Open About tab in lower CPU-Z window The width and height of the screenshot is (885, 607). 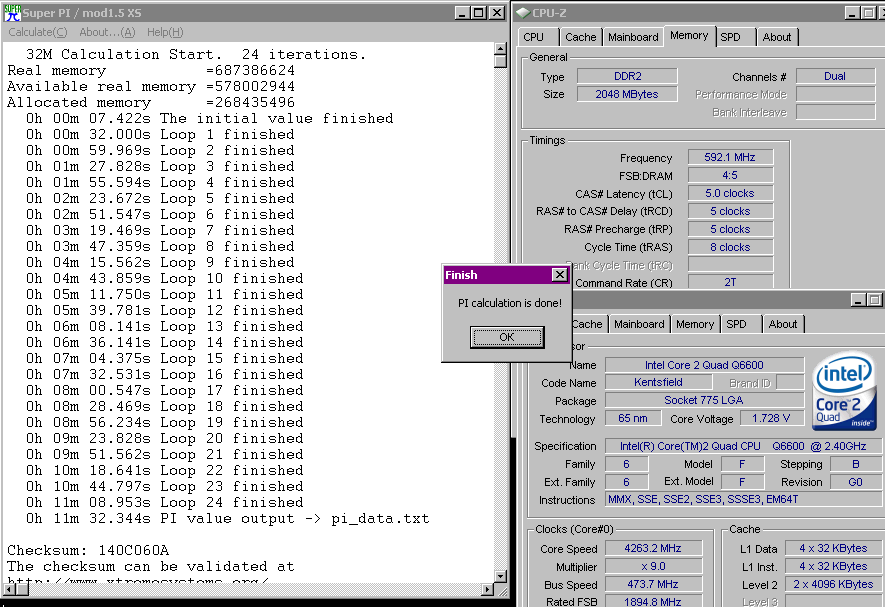click(x=783, y=324)
